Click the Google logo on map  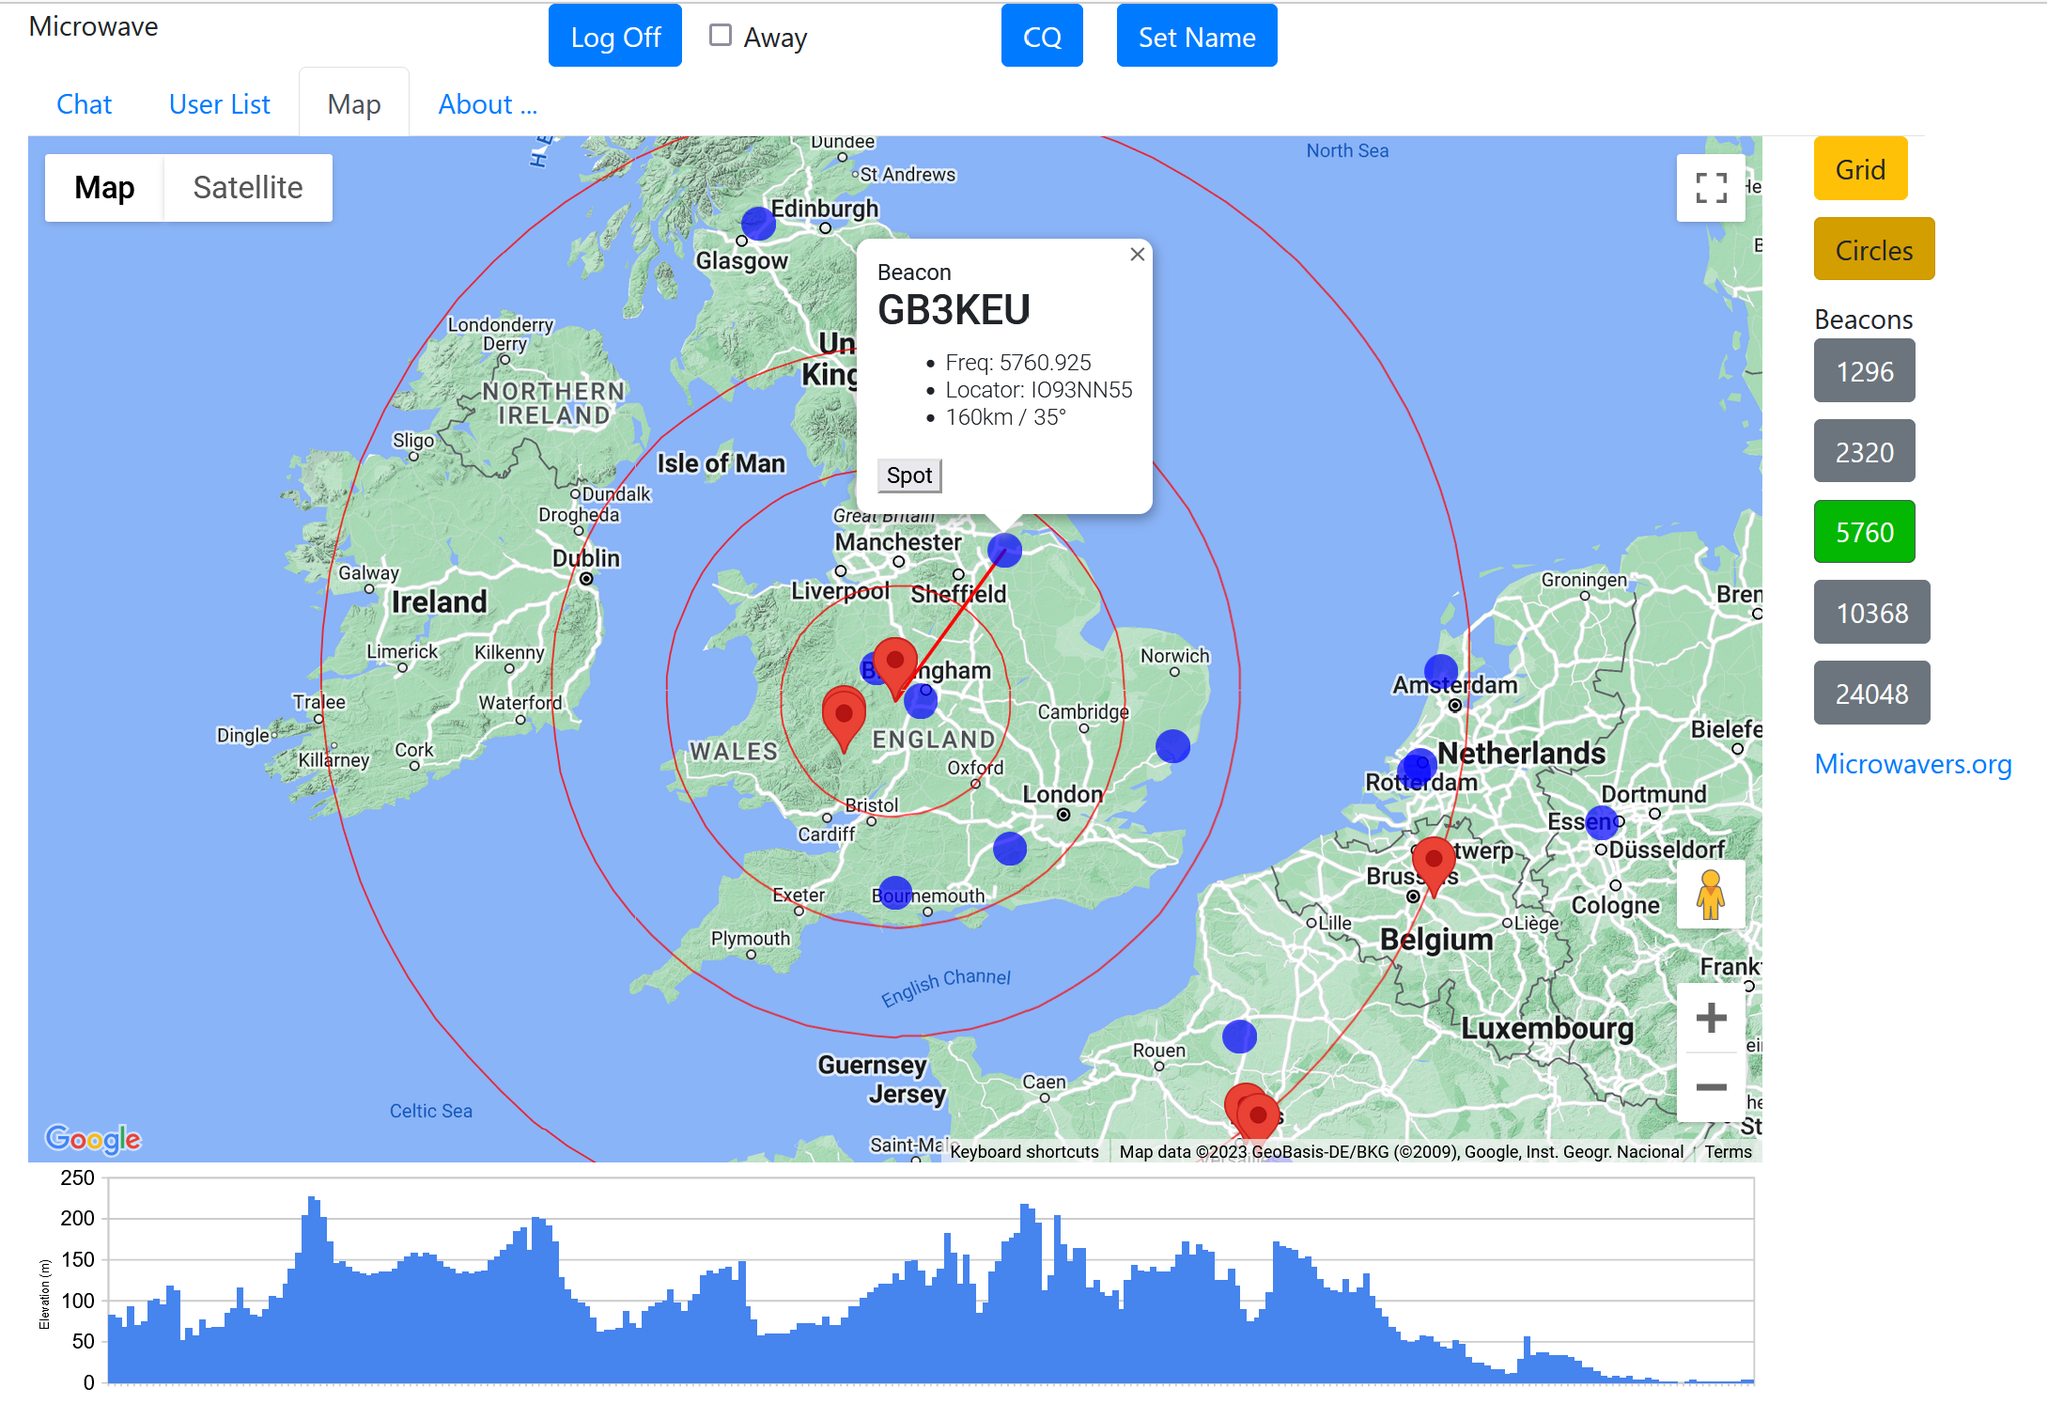coord(93,1138)
